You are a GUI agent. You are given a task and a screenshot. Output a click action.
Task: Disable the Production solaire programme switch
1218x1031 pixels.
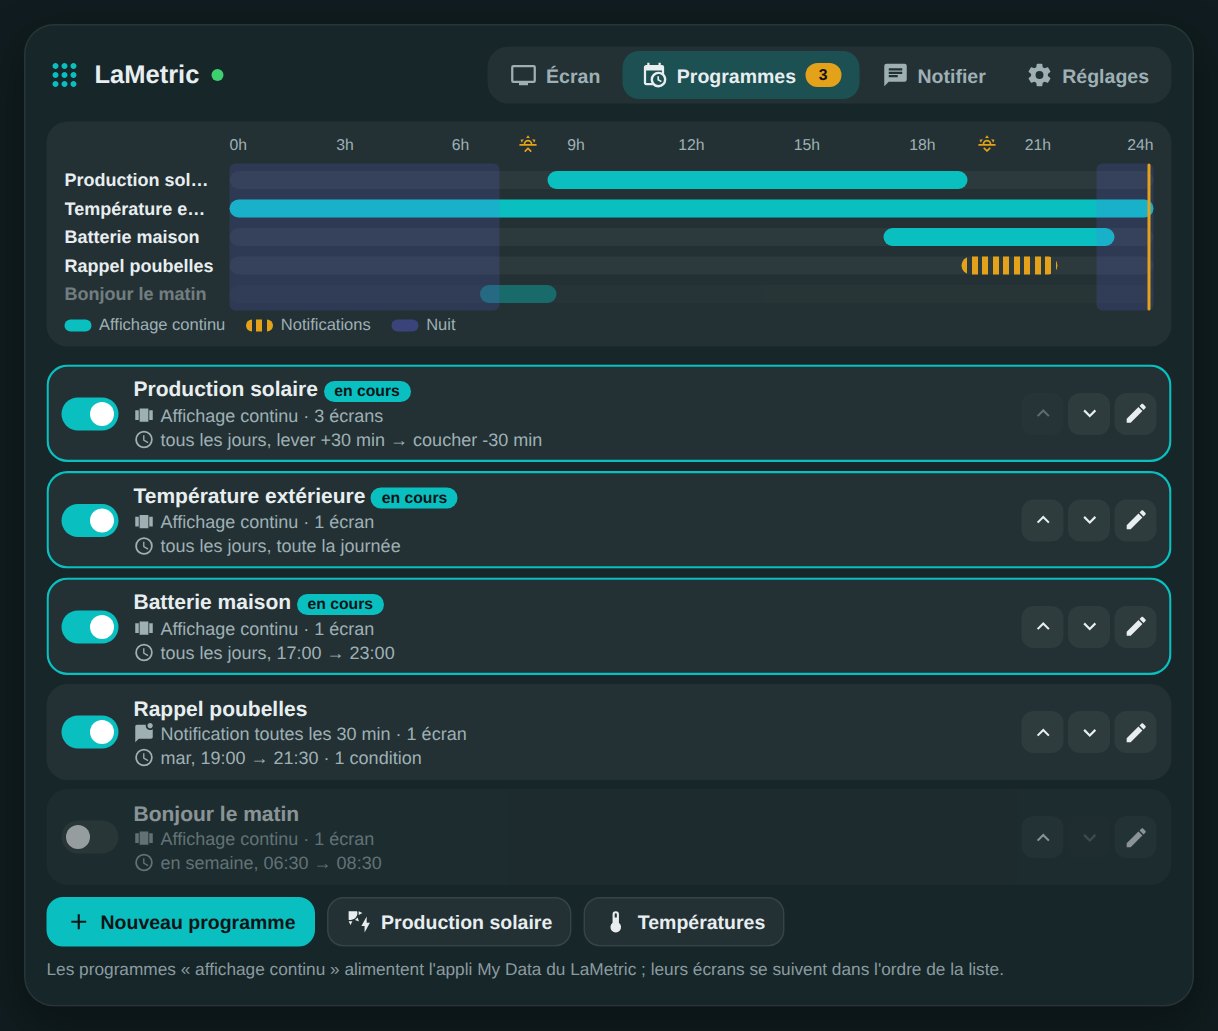(90, 414)
